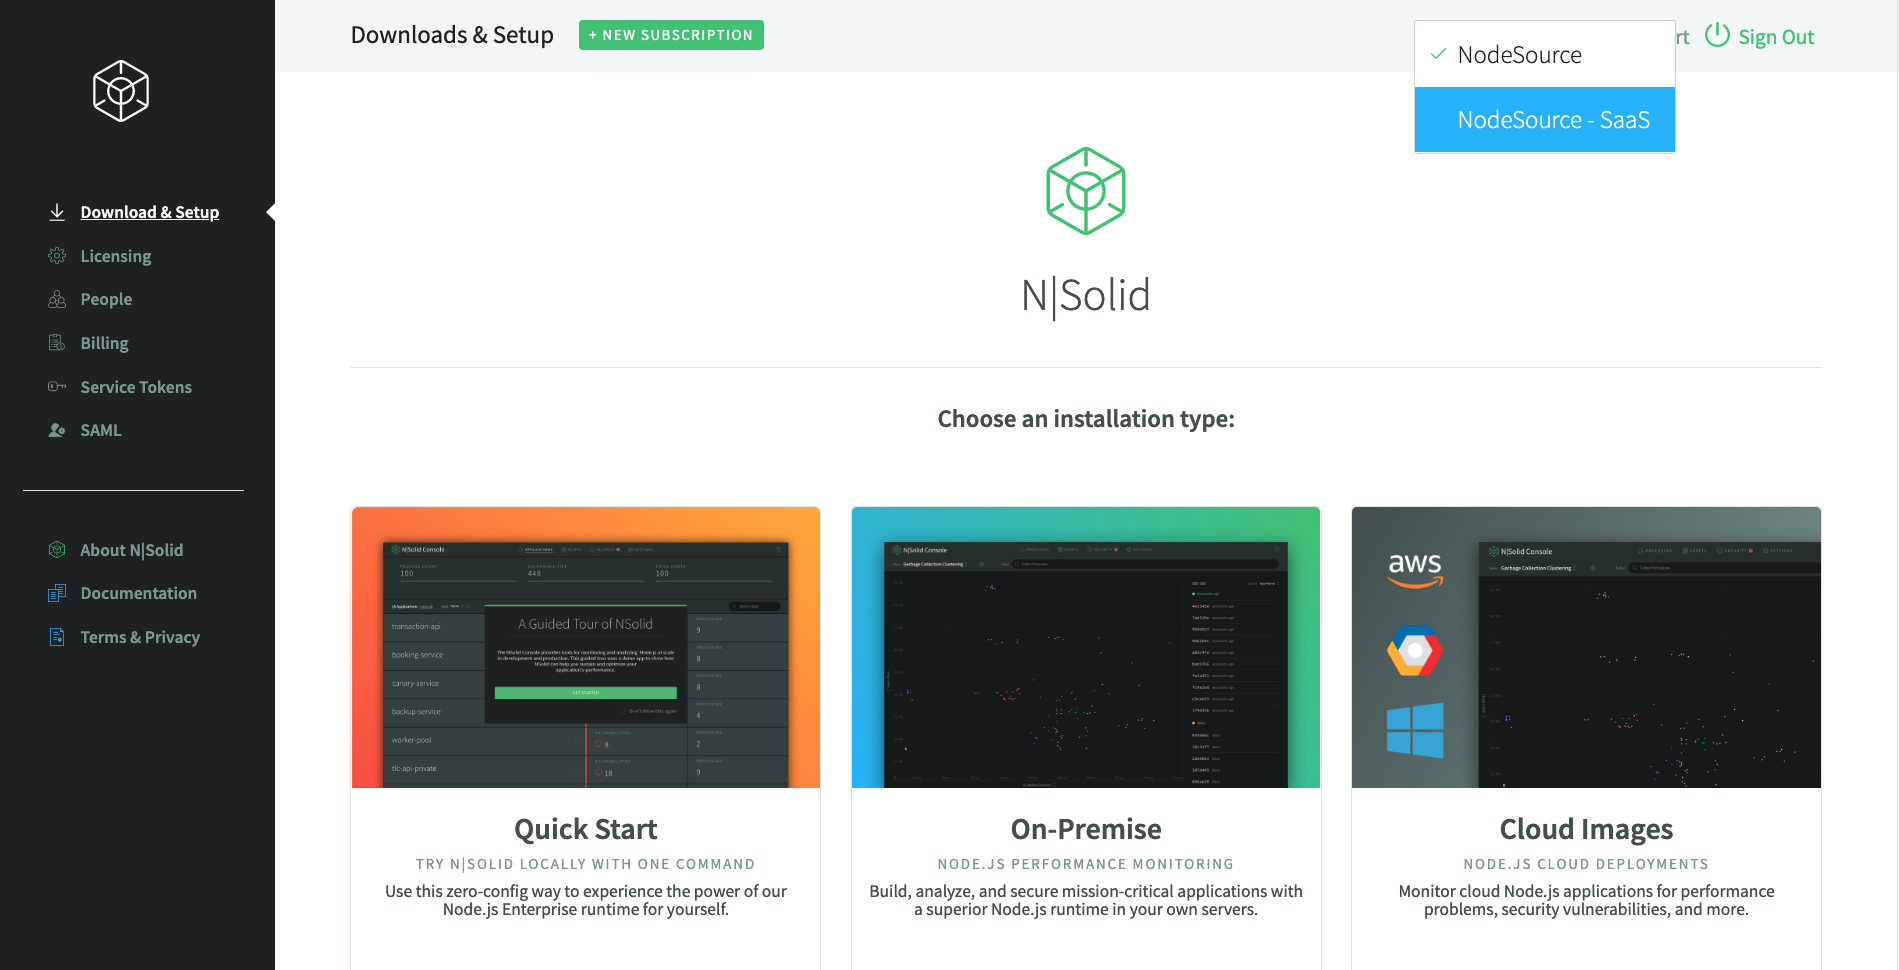1899x970 pixels.
Task: Click 'NODE.JS CLOUD DEPLOYMENTS' subtitle
Action: tap(1586, 864)
